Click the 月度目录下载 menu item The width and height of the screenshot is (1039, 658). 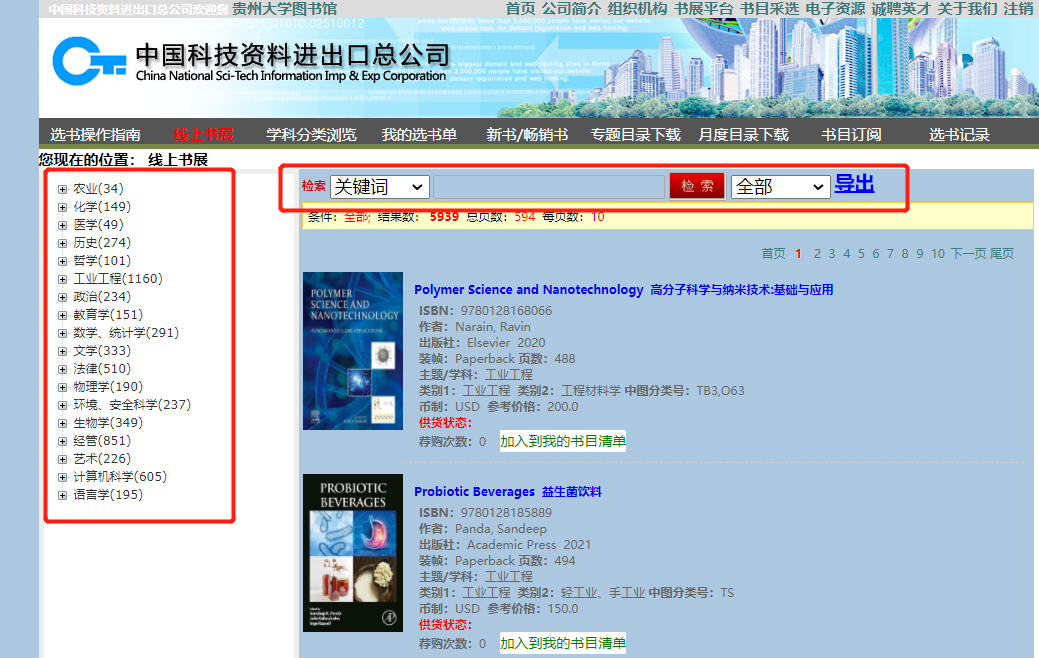(x=743, y=135)
